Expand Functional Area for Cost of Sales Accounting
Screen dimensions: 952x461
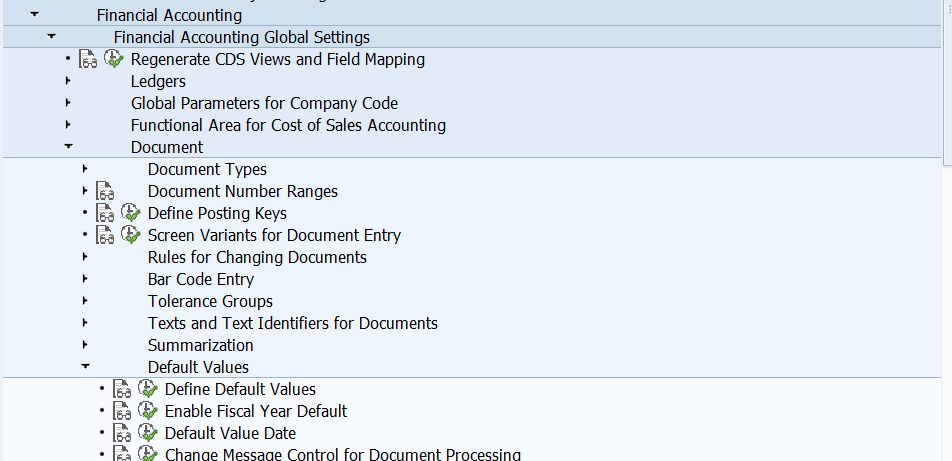click(68, 125)
